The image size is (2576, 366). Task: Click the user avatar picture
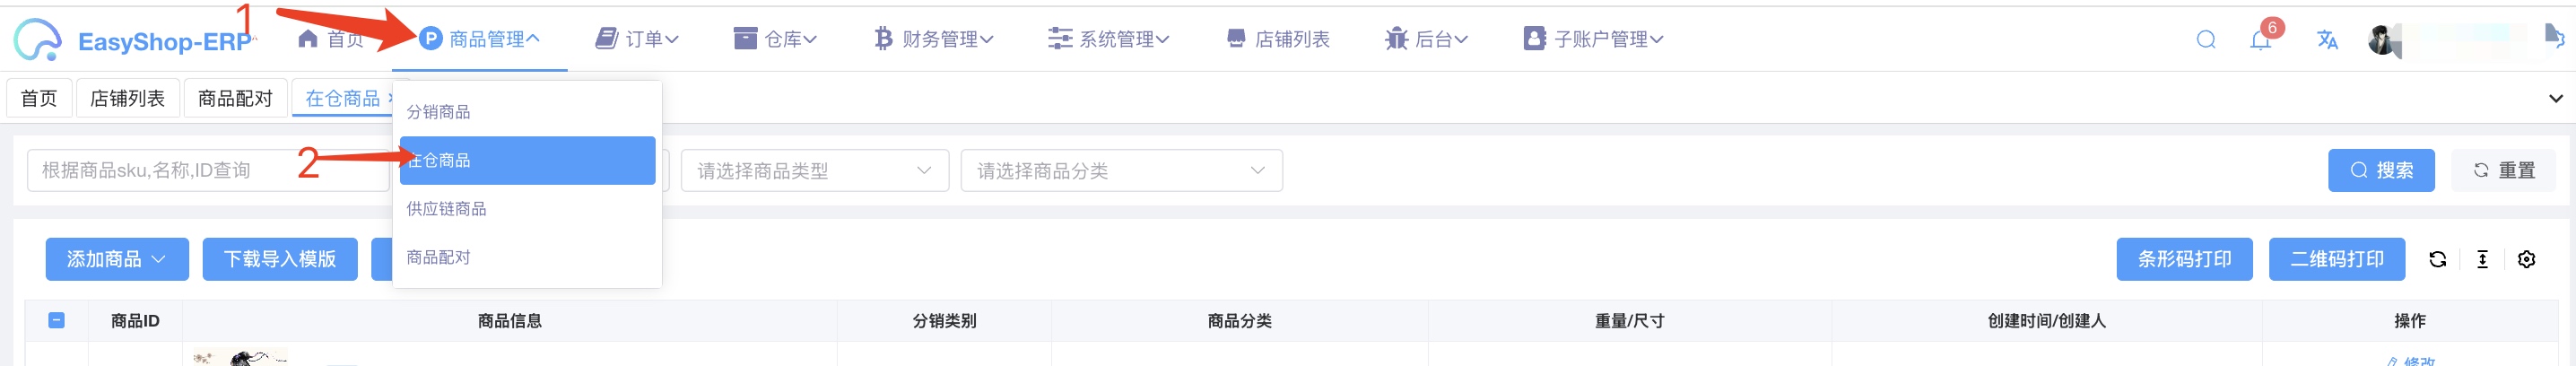[x=2384, y=40]
